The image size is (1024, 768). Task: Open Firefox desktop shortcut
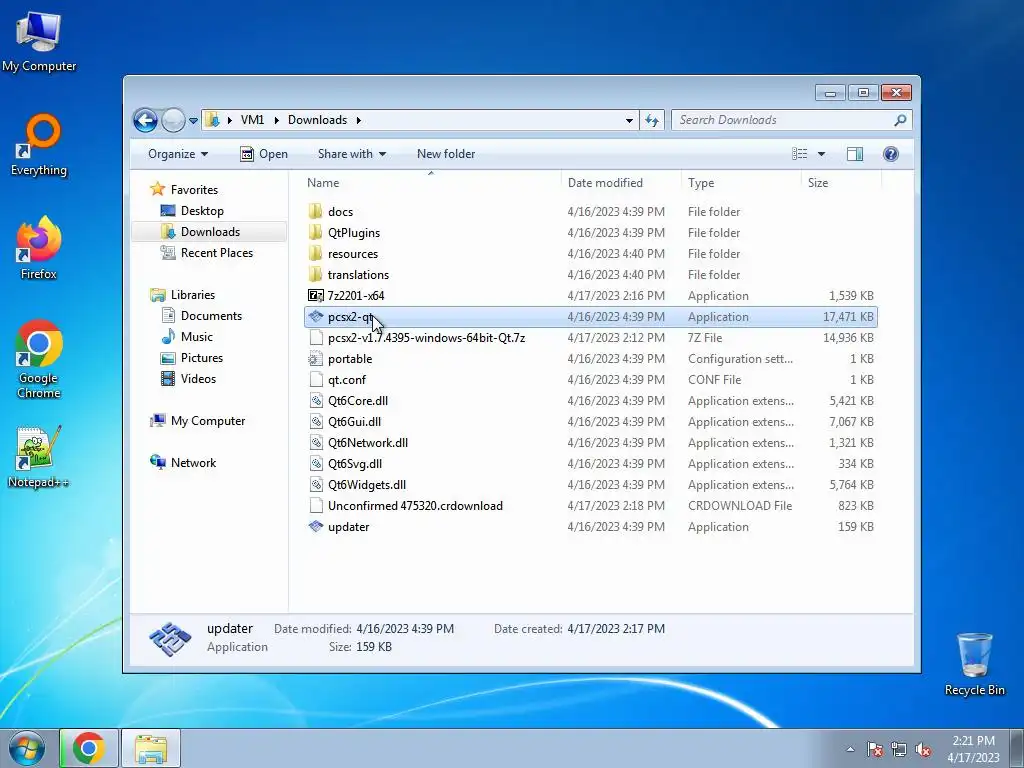pyautogui.click(x=39, y=248)
